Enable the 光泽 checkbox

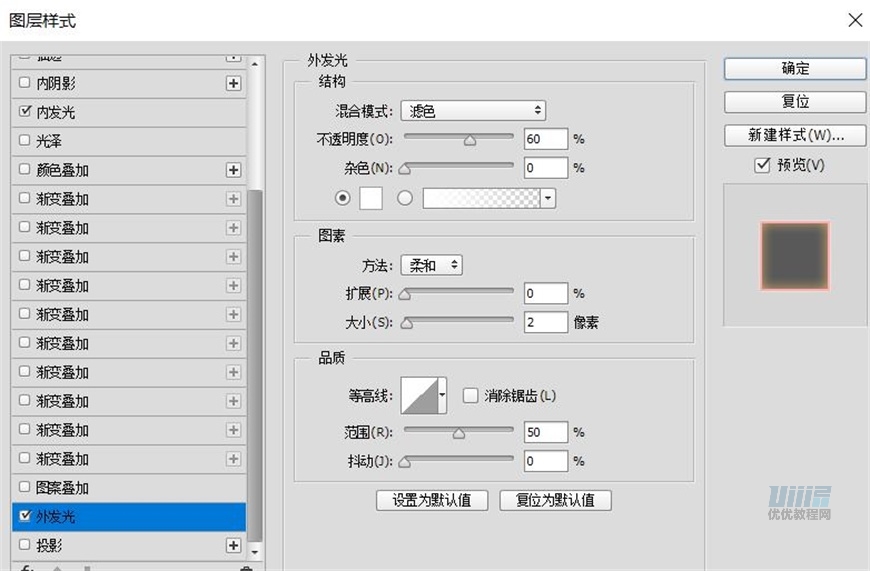tap(25, 142)
